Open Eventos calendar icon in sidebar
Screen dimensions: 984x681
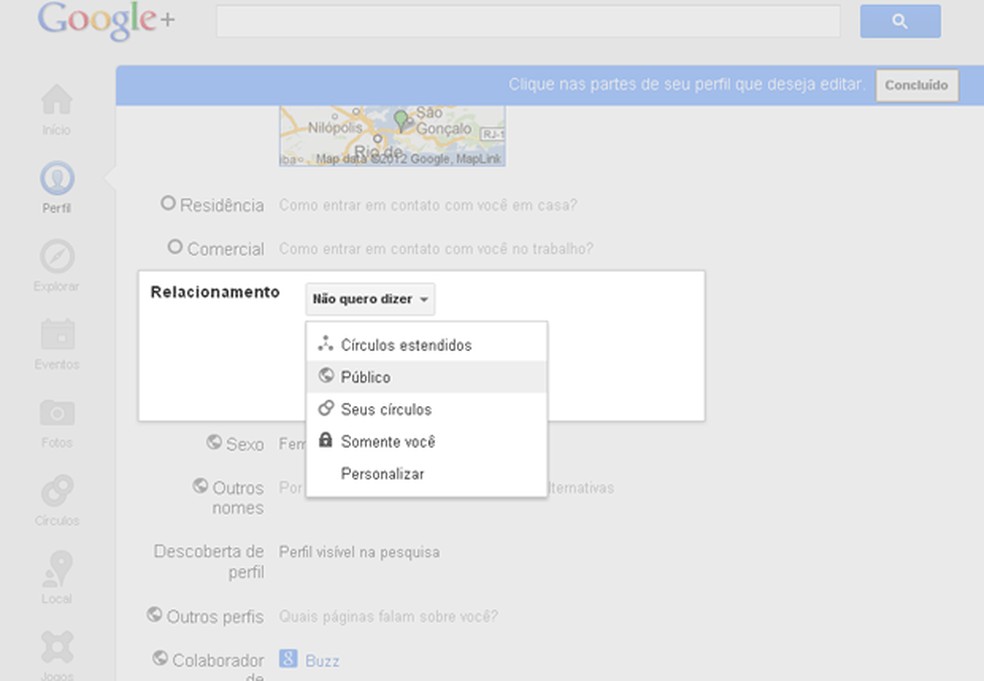pos(57,334)
